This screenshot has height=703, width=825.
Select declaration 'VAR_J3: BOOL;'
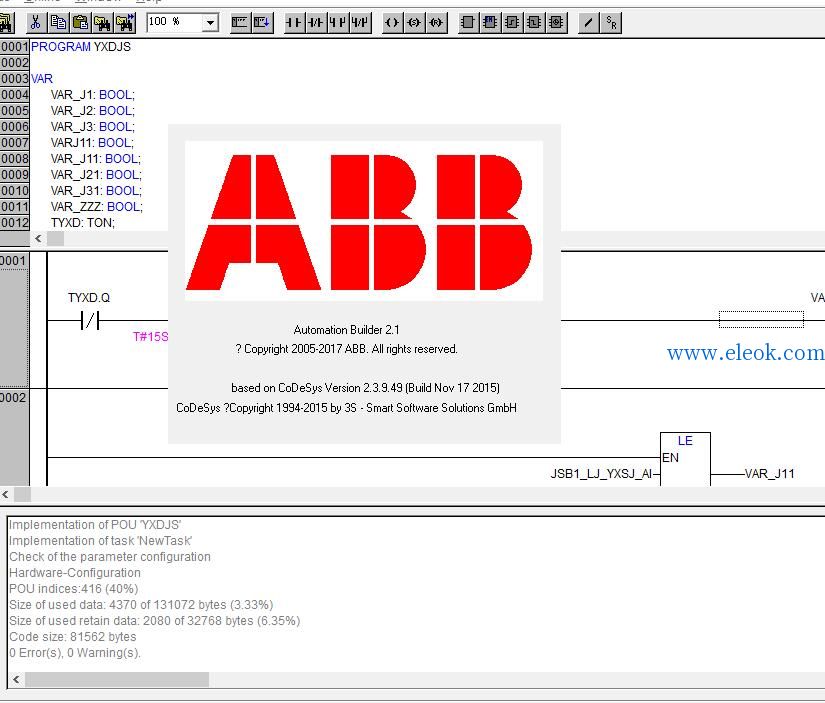click(93, 127)
